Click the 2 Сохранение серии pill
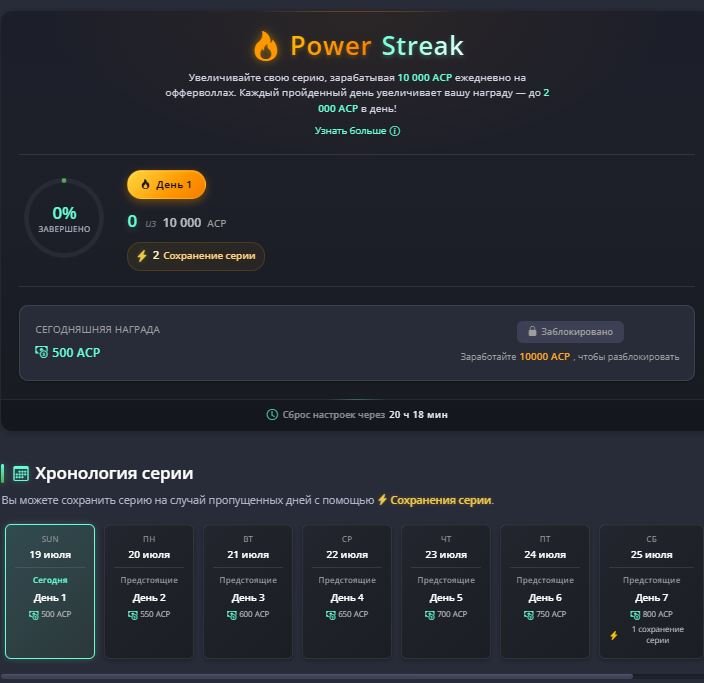Screen dimensions: 704x683 coord(196,256)
